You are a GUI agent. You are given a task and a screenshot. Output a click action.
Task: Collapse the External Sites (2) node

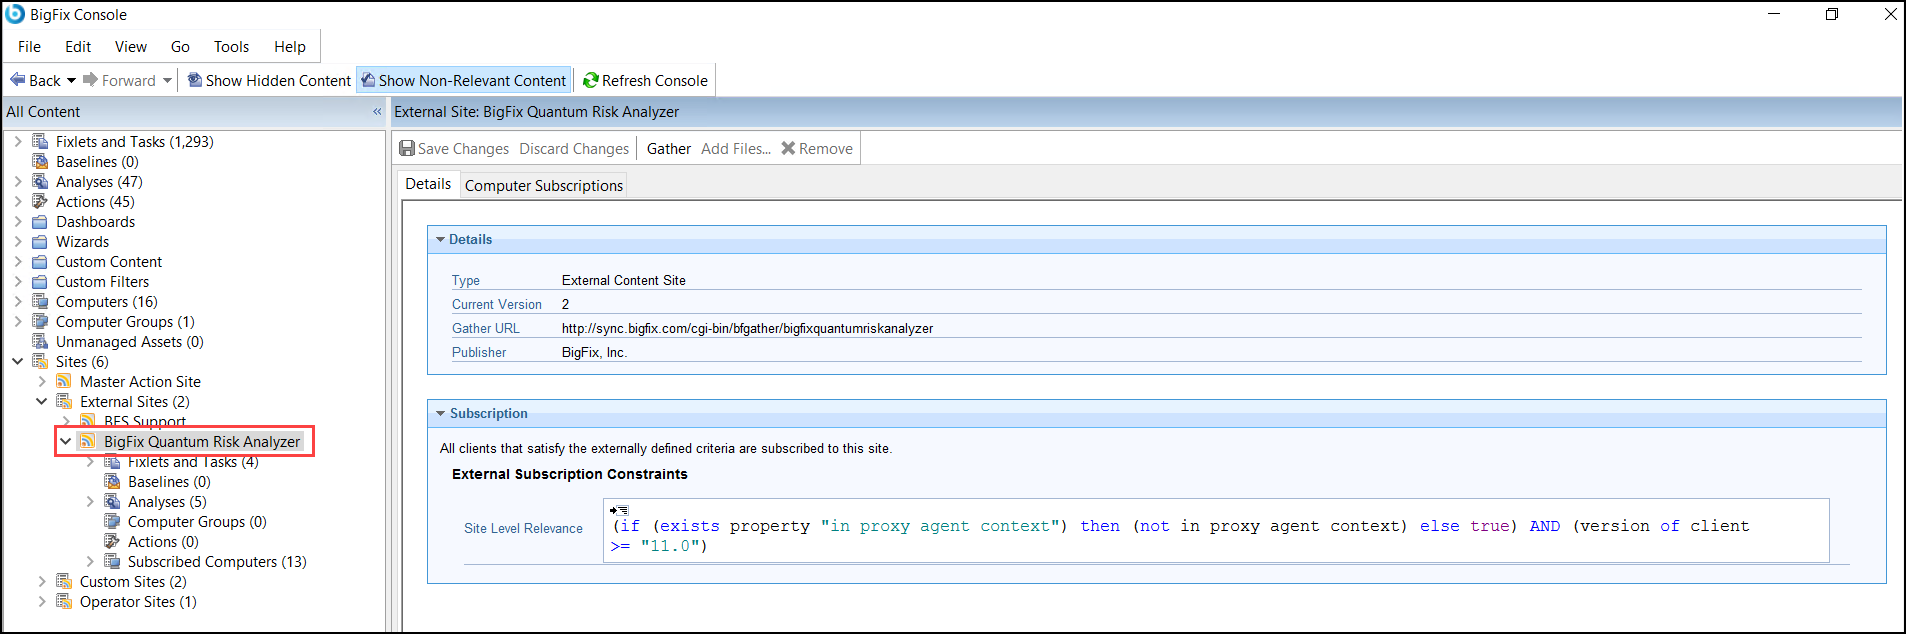pyautogui.click(x=42, y=401)
